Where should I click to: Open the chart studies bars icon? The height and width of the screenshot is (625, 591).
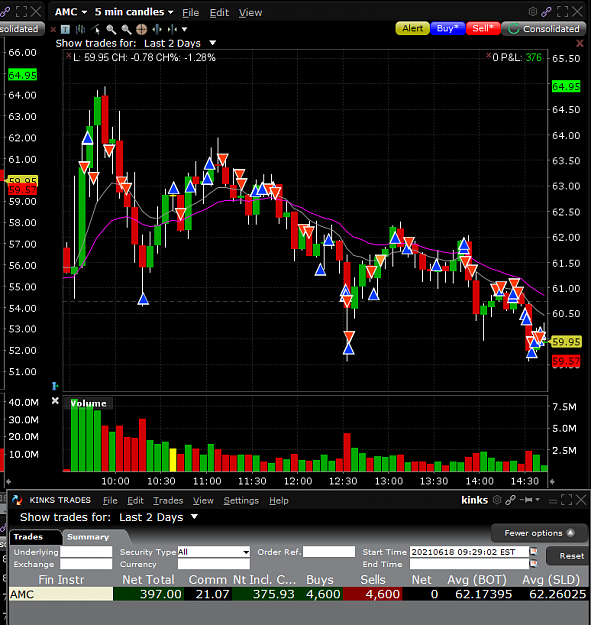click(80, 29)
